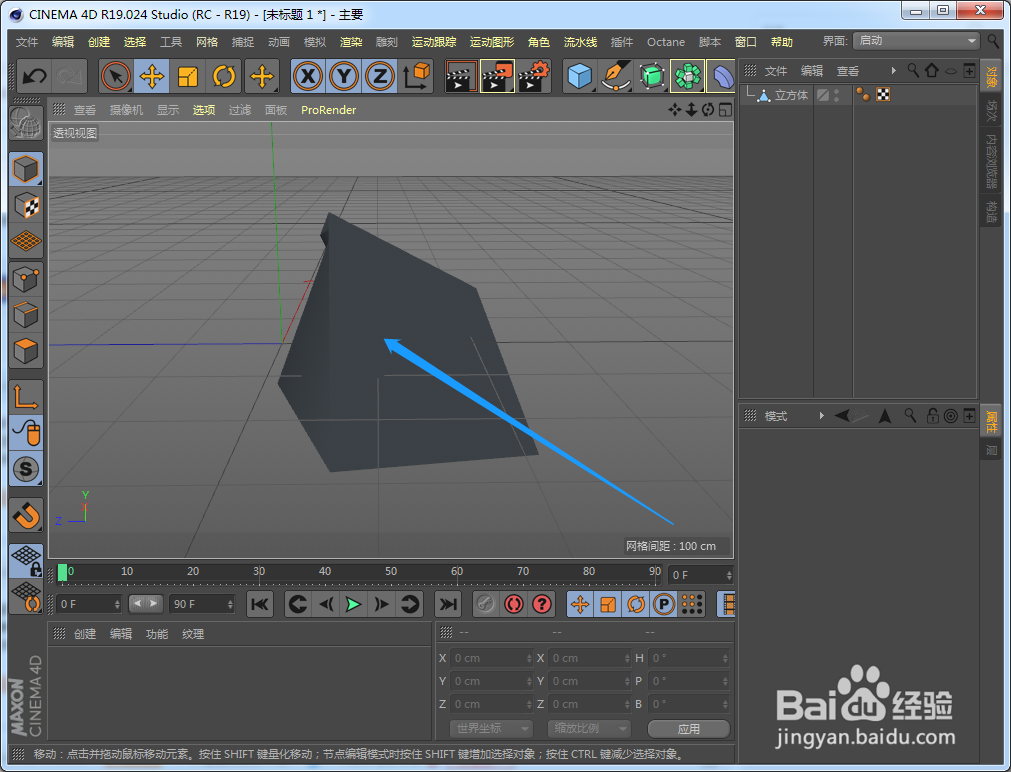
Task: Activate the Move tool in top toolbar
Action: pyautogui.click(x=152, y=77)
